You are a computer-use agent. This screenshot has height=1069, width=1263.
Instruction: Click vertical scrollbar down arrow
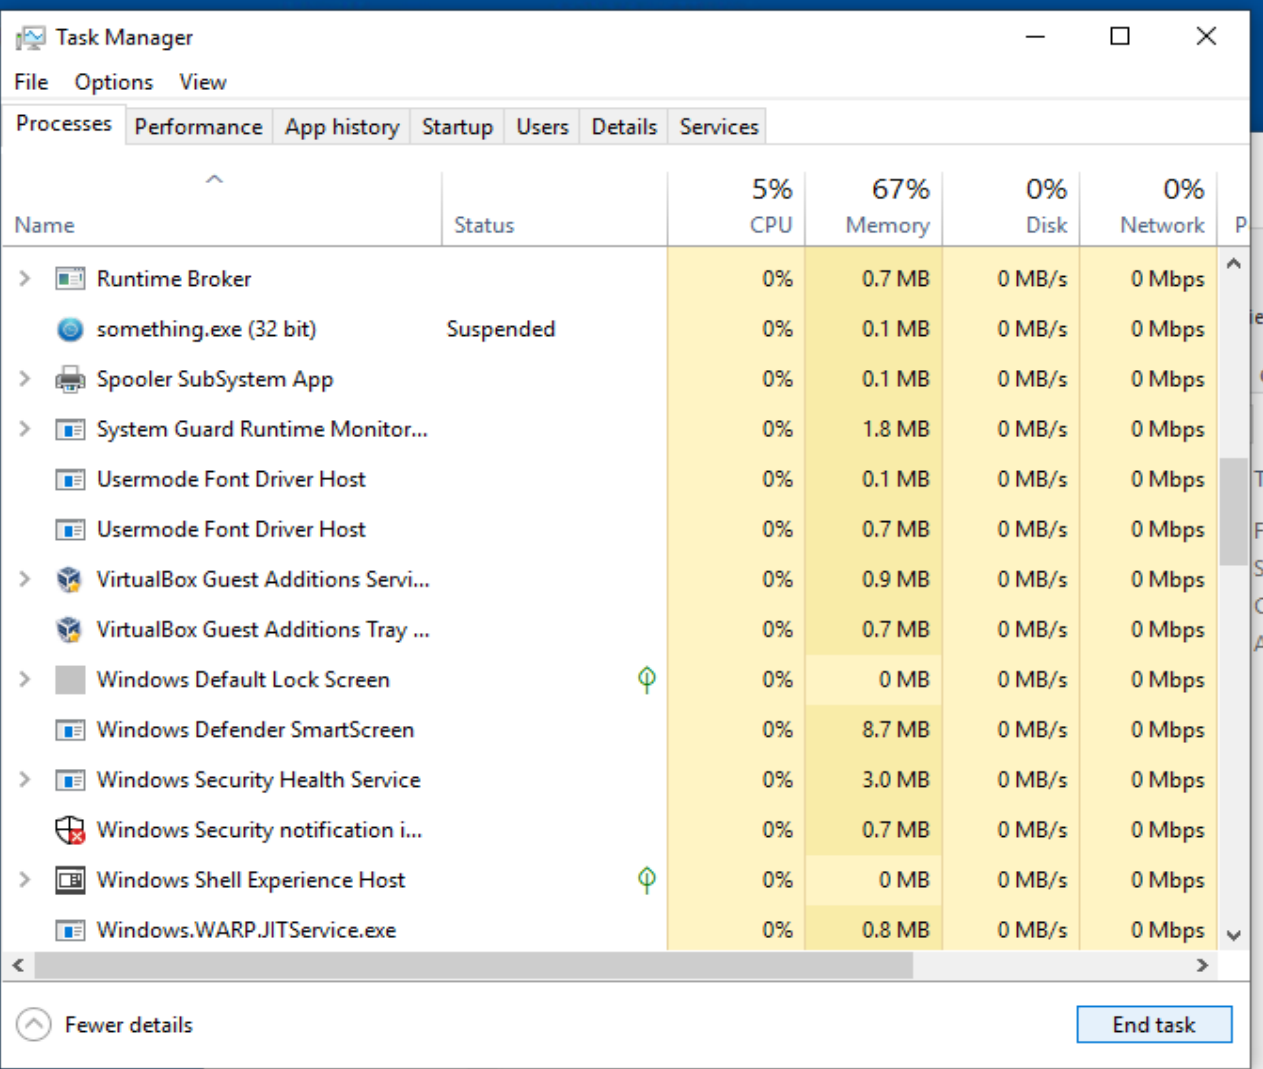point(1234,935)
